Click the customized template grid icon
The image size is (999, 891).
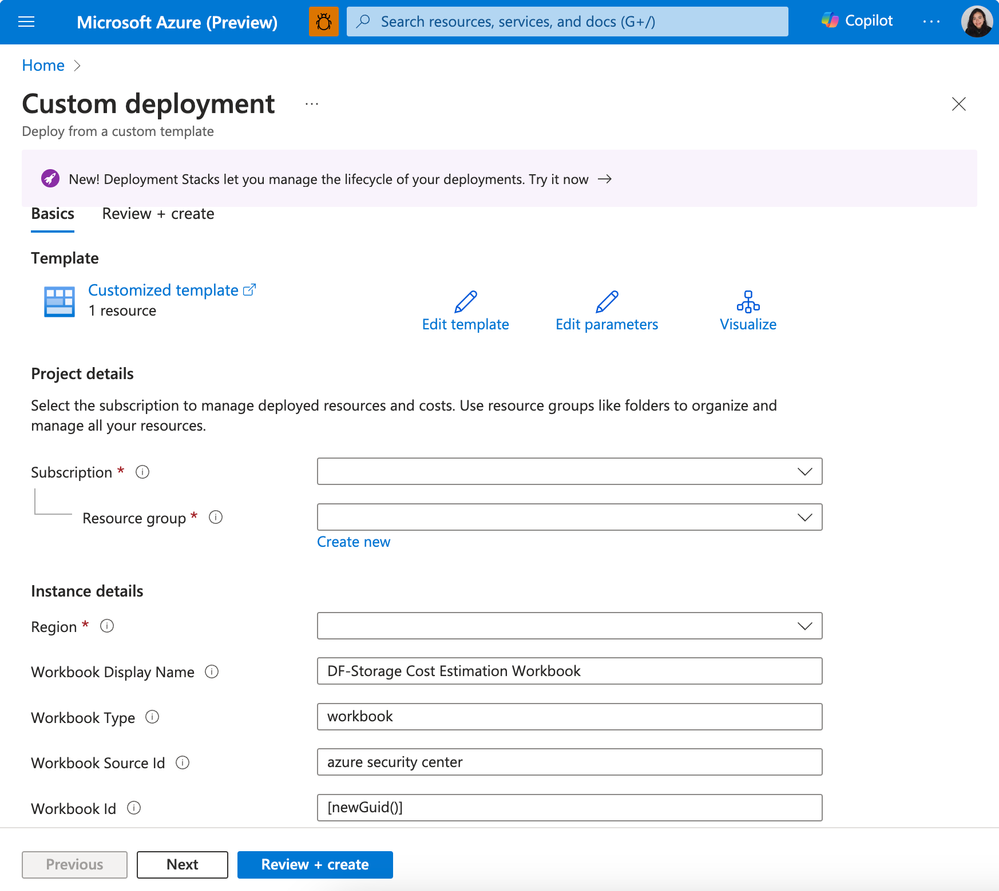point(59,301)
